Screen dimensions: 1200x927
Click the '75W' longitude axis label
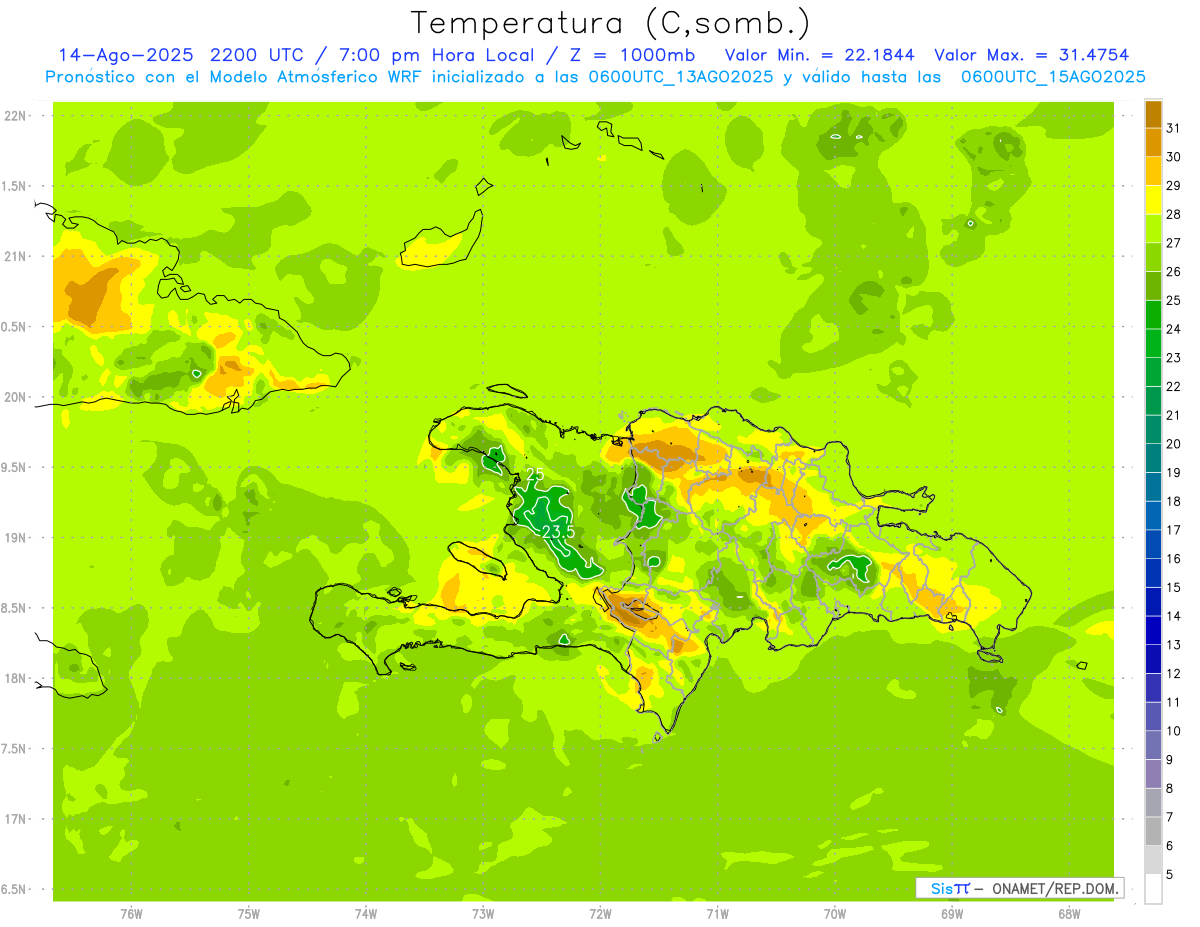[249, 914]
